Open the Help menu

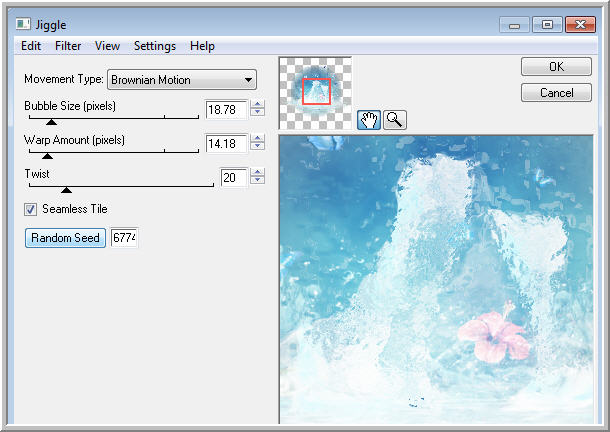point(202,46)
